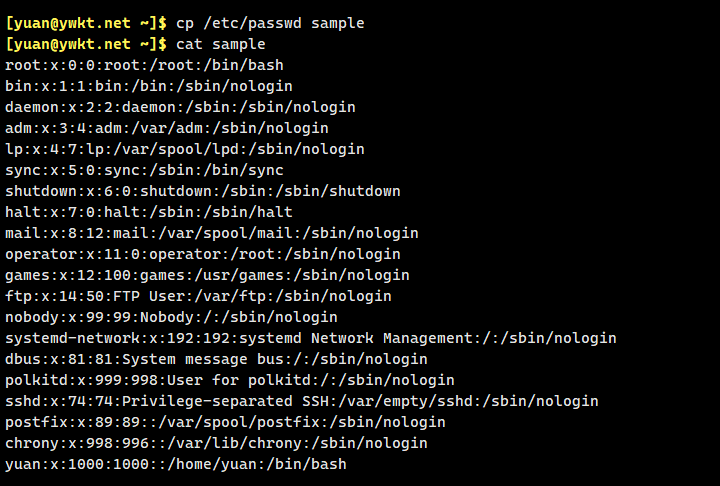This screenshot has height=486, width=720.
Task: Click the "System message bus" dbus line
Action: coord(216,359)
